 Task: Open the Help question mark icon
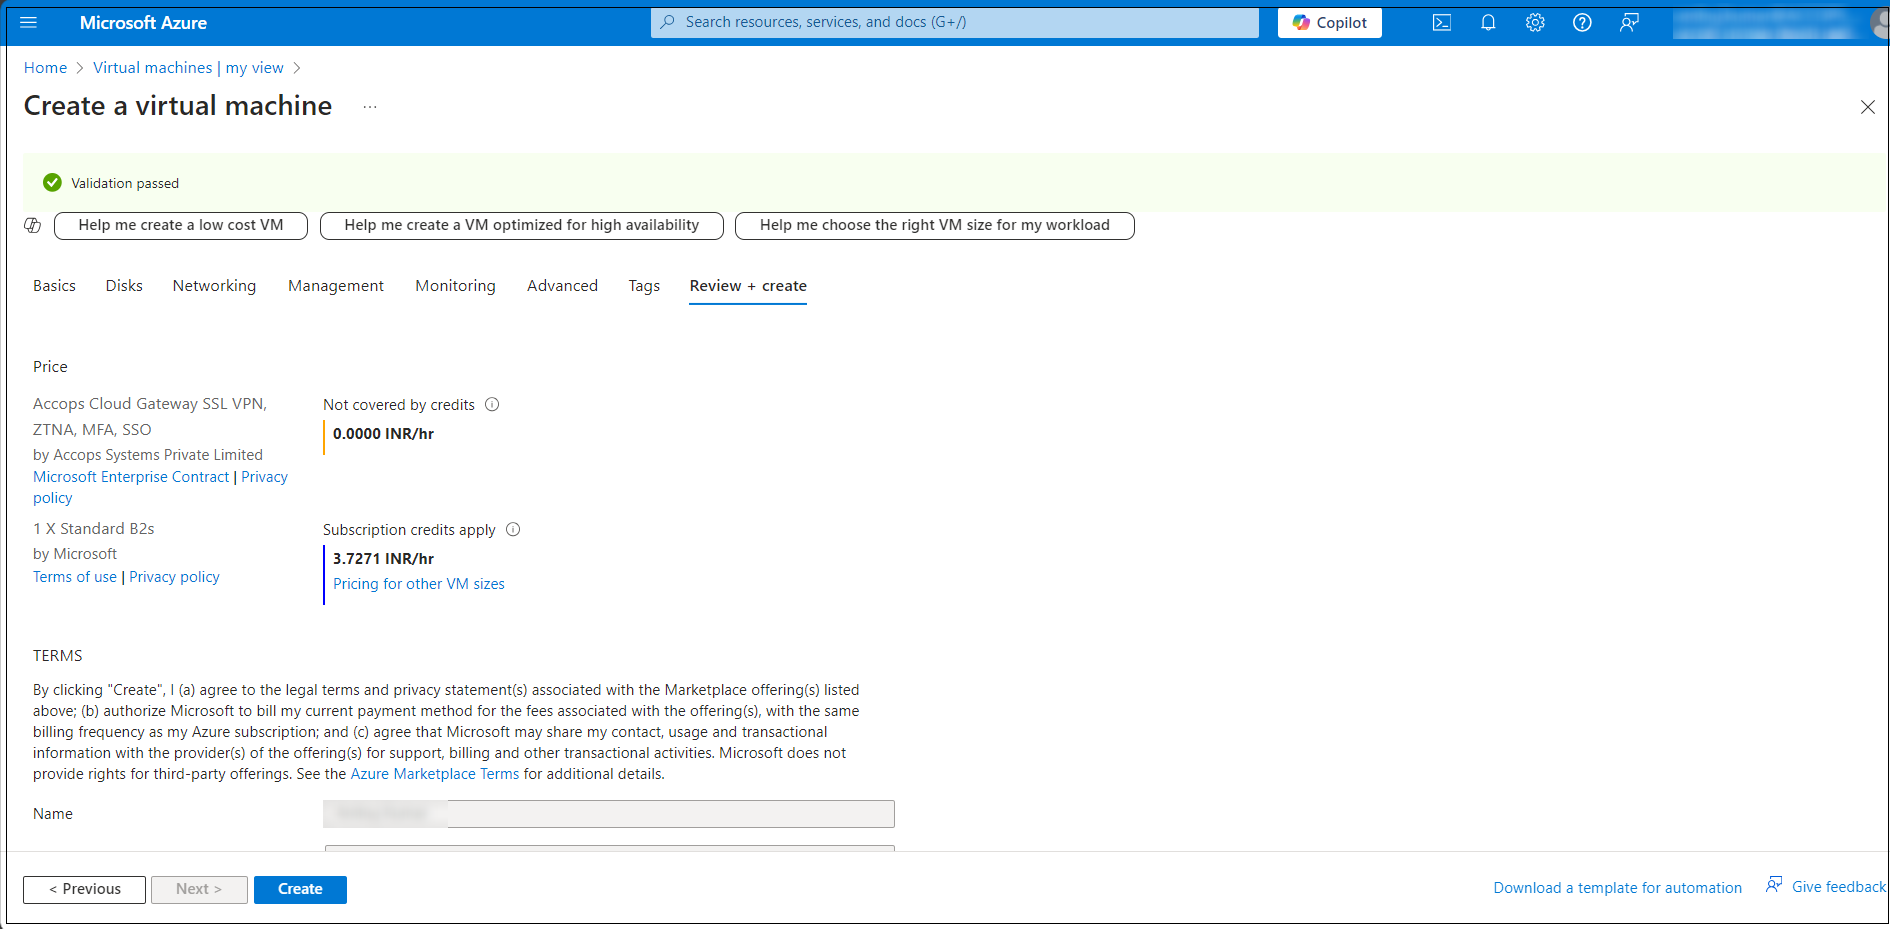point(1582,23)
